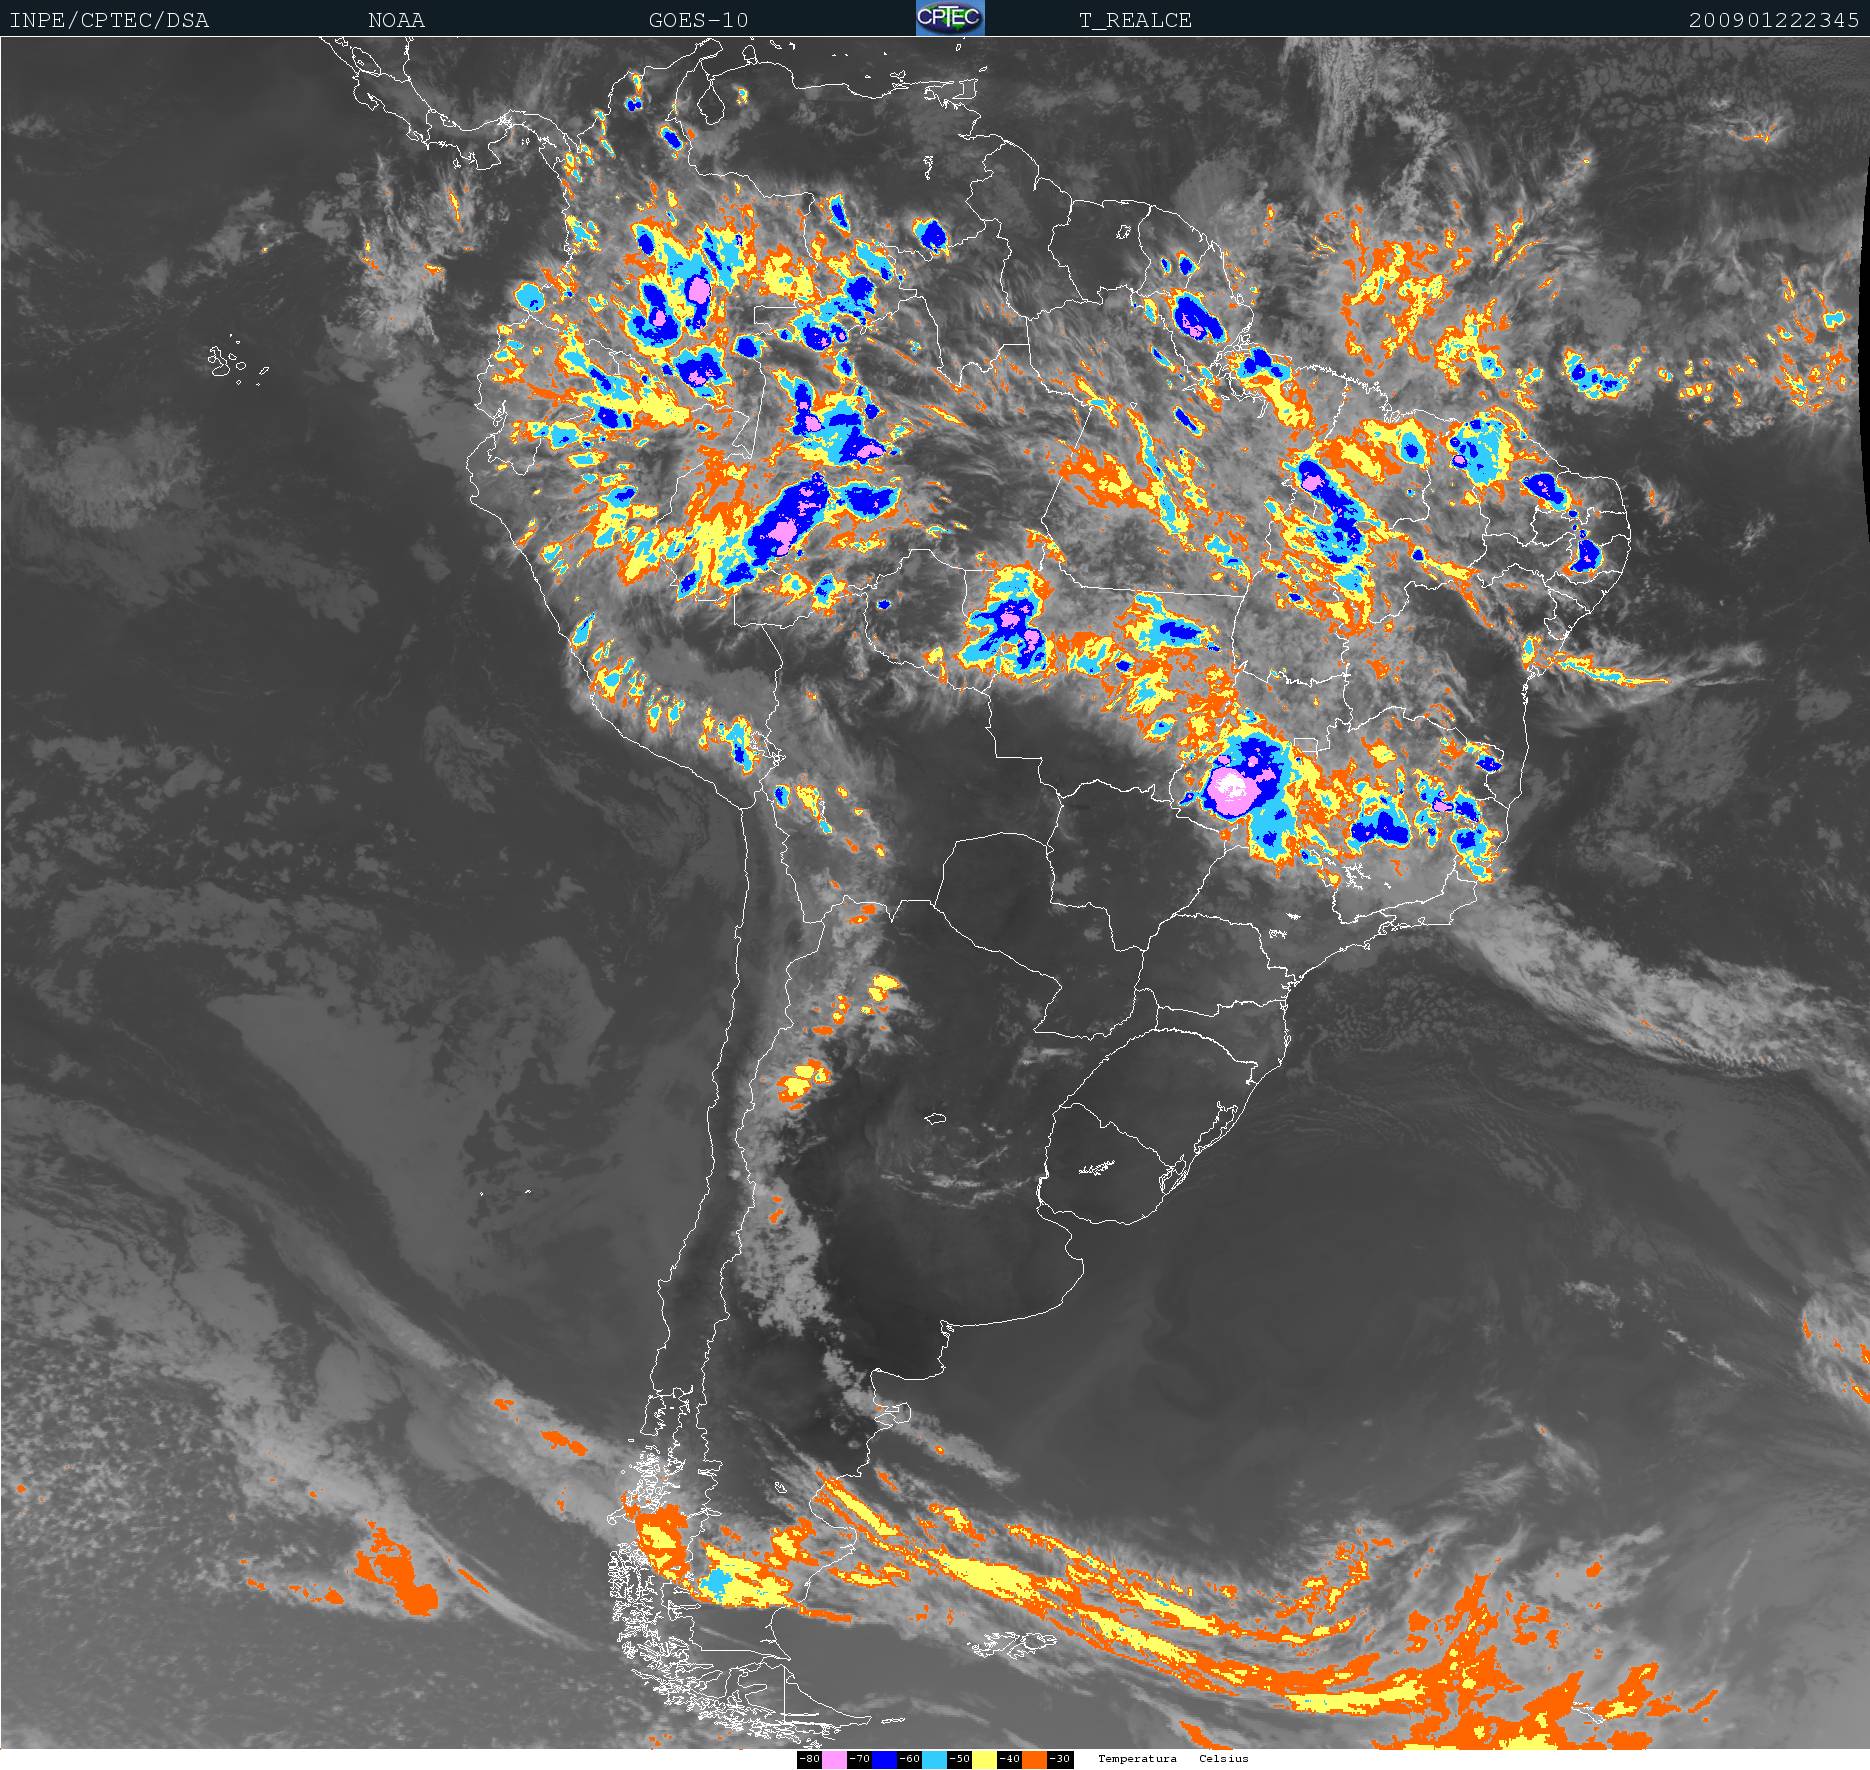This screenshot has height=1770, width=1870.
Task: Select the Celsius unit label
Action: (x=1223, y=1758)
